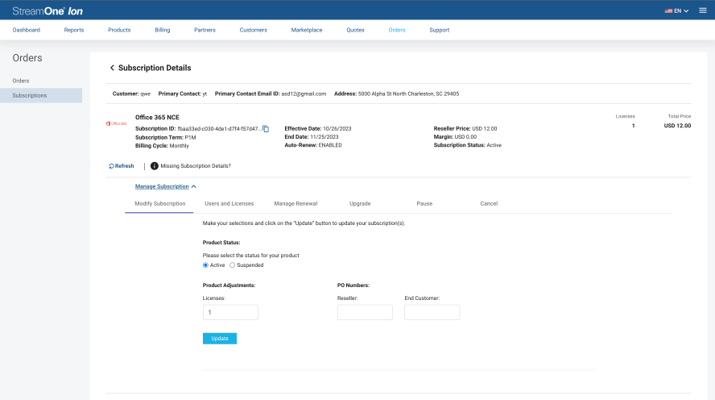Open the Manage Renewal tab
The width and height of the screenshot is (715, 400).
pos(295,203)
